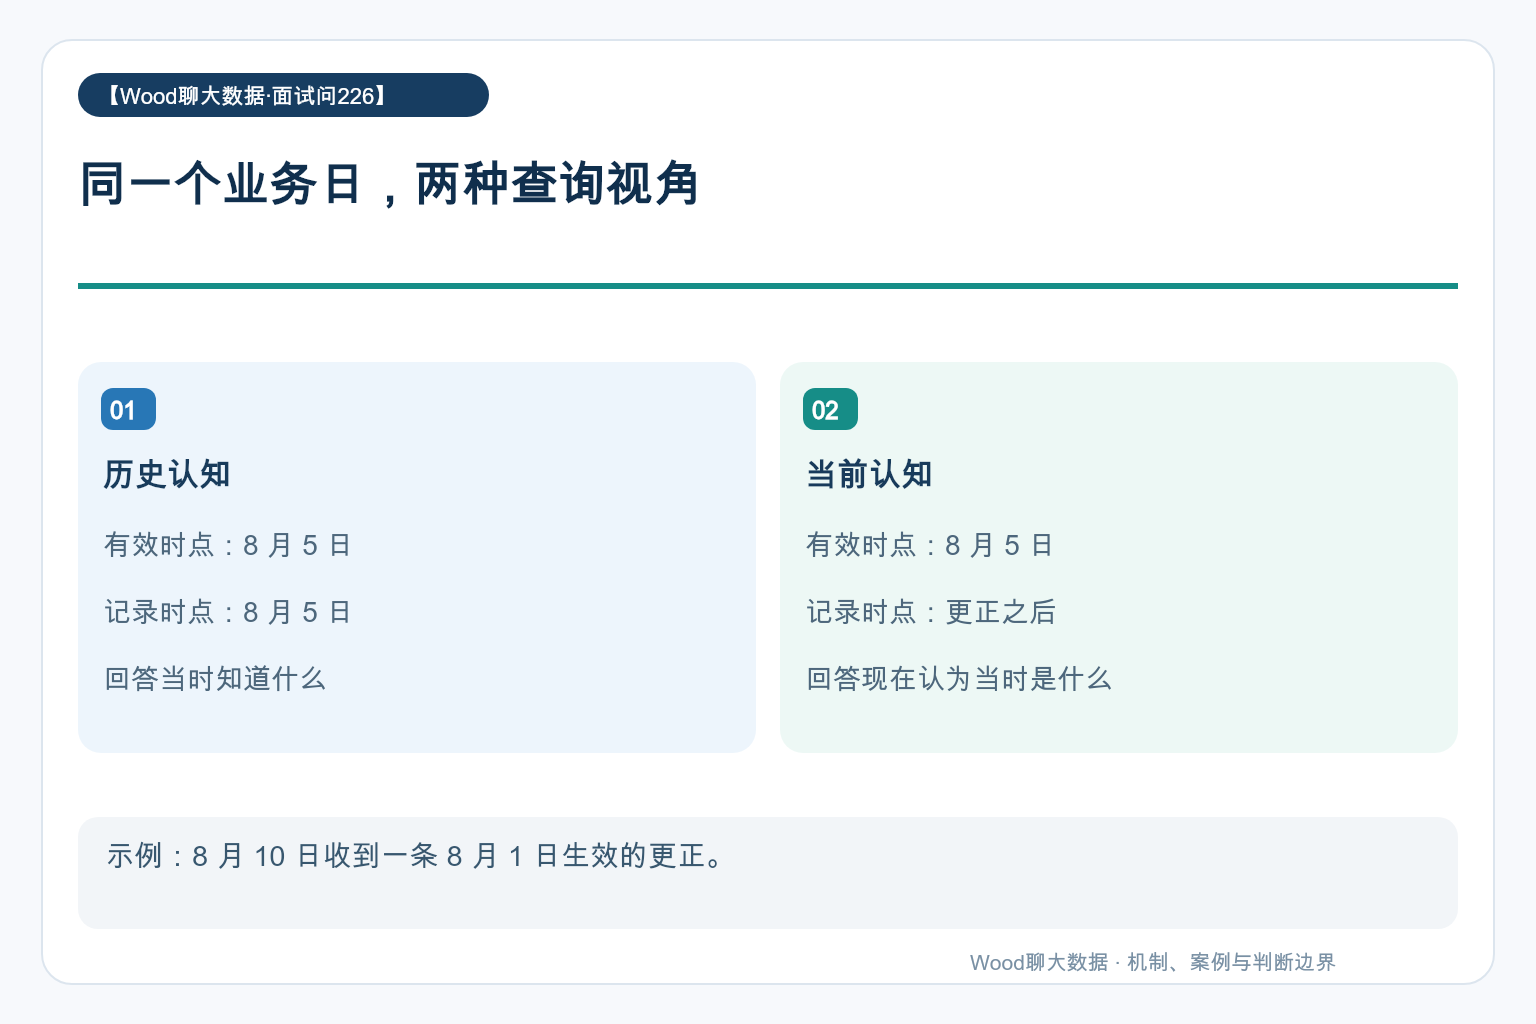
Task: Select the 历史认知 card heading
Action: click(x=167, y=474)
